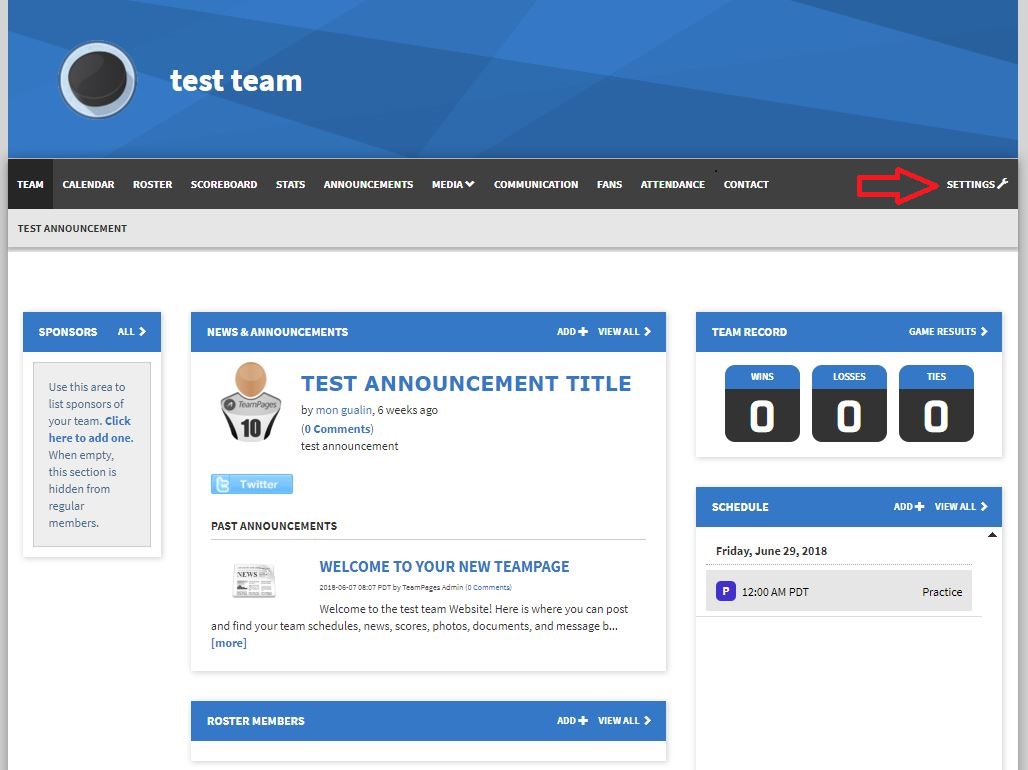Viewport: 1028px width, 770px height.
Task: Click the Ties counter tile
Action: click(x=936, y=403)
